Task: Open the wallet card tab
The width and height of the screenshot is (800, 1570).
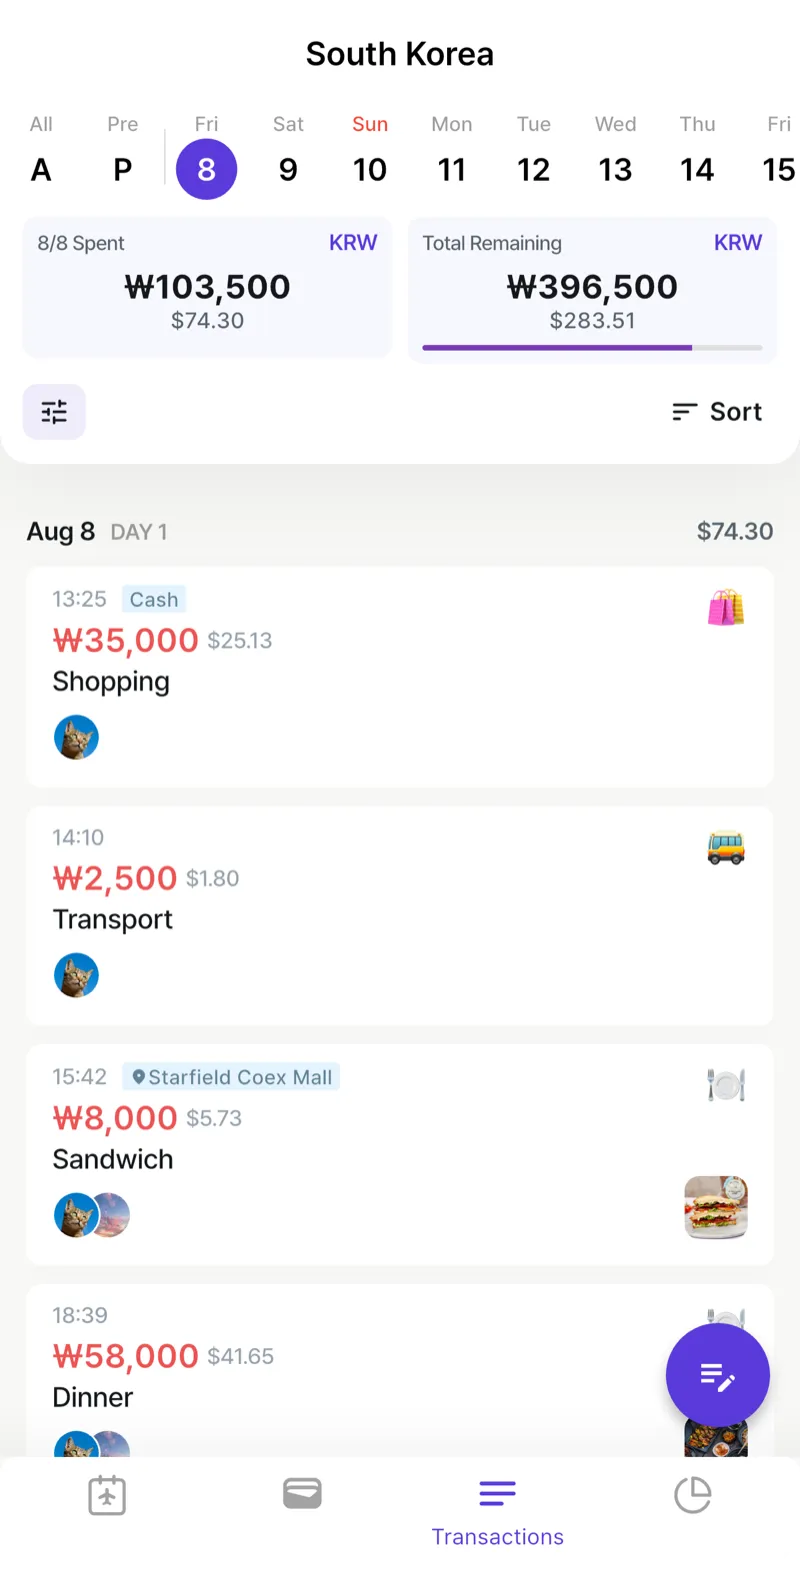Action: pos(302,1494)
